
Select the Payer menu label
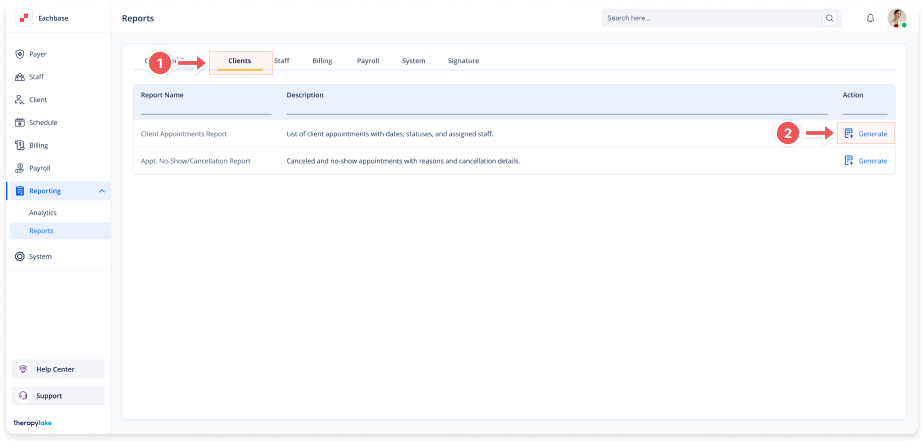[x=38, y=54]
